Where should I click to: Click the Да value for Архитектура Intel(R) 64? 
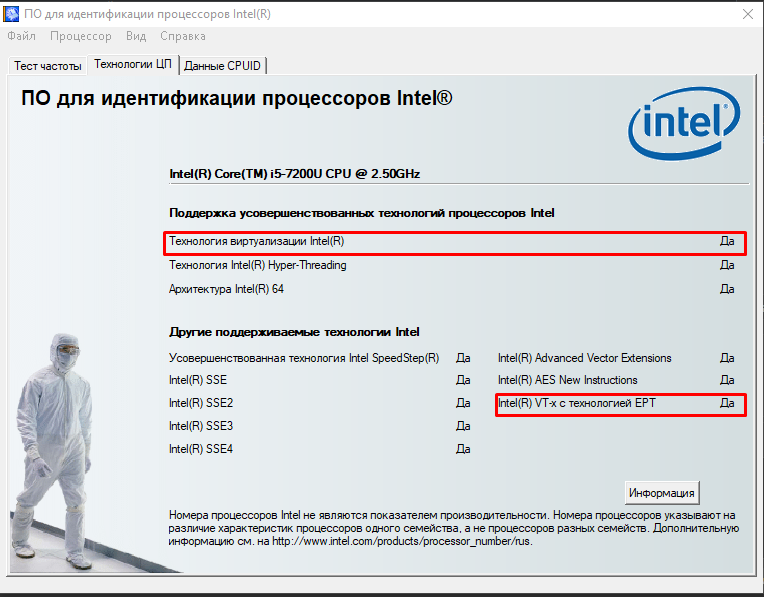click(x=727, y=289)
